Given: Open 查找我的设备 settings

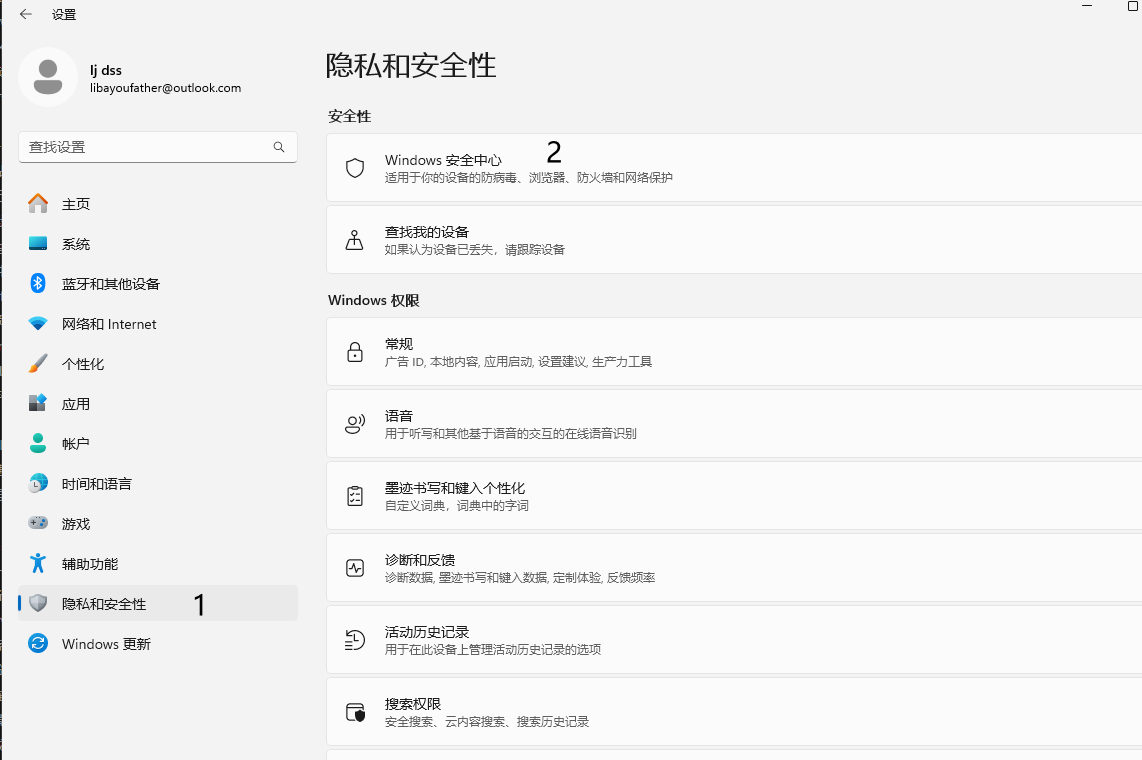Looking at the screenshot, I should pos(734,240).
